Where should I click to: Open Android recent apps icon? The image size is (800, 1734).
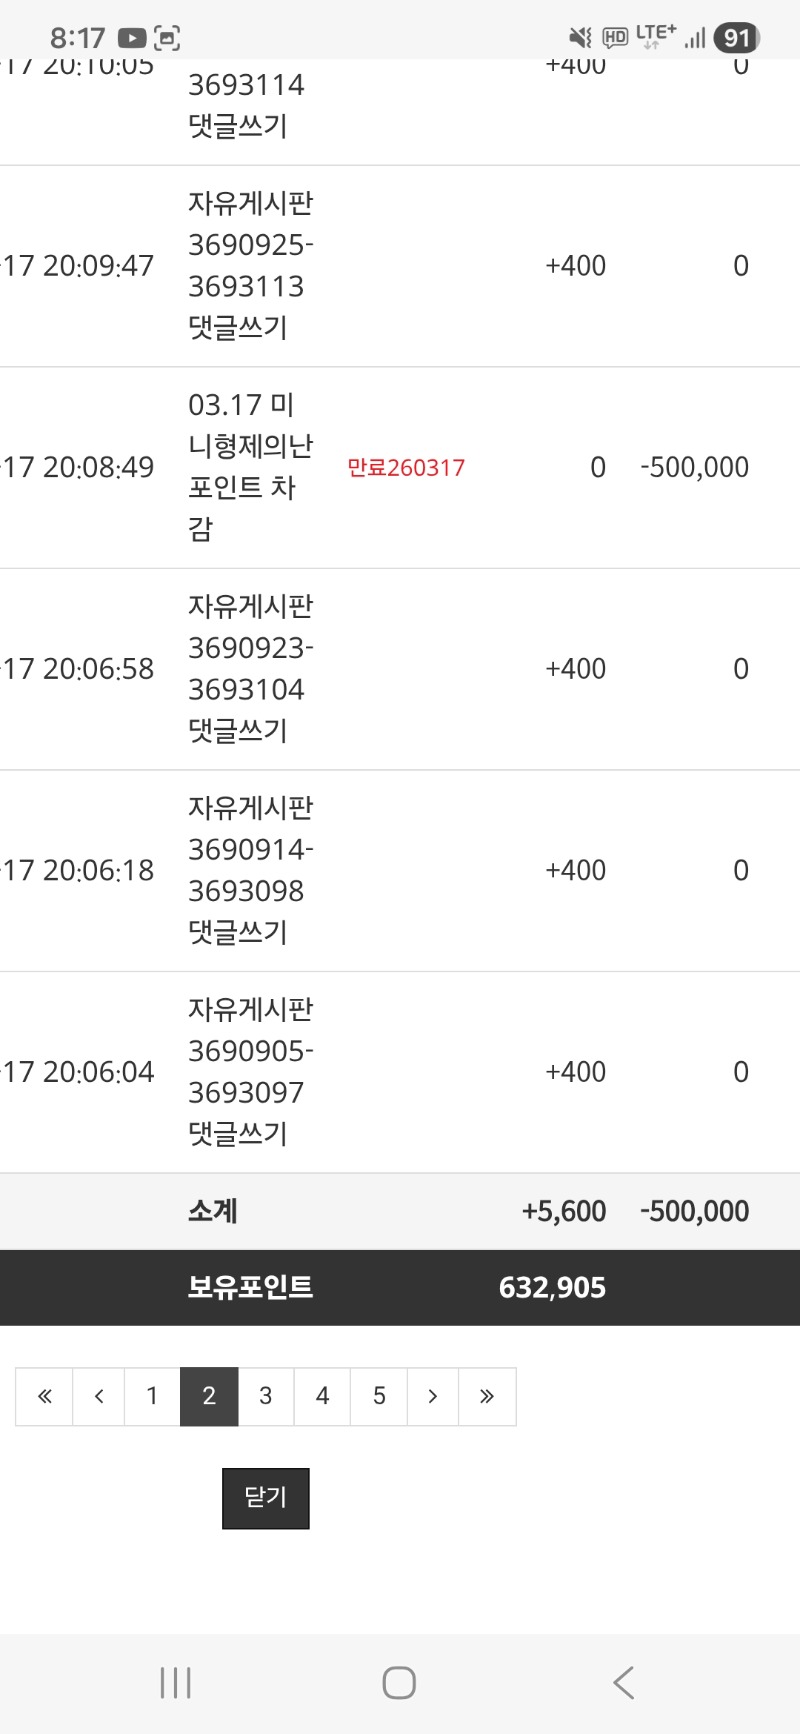pos(175,1683)
